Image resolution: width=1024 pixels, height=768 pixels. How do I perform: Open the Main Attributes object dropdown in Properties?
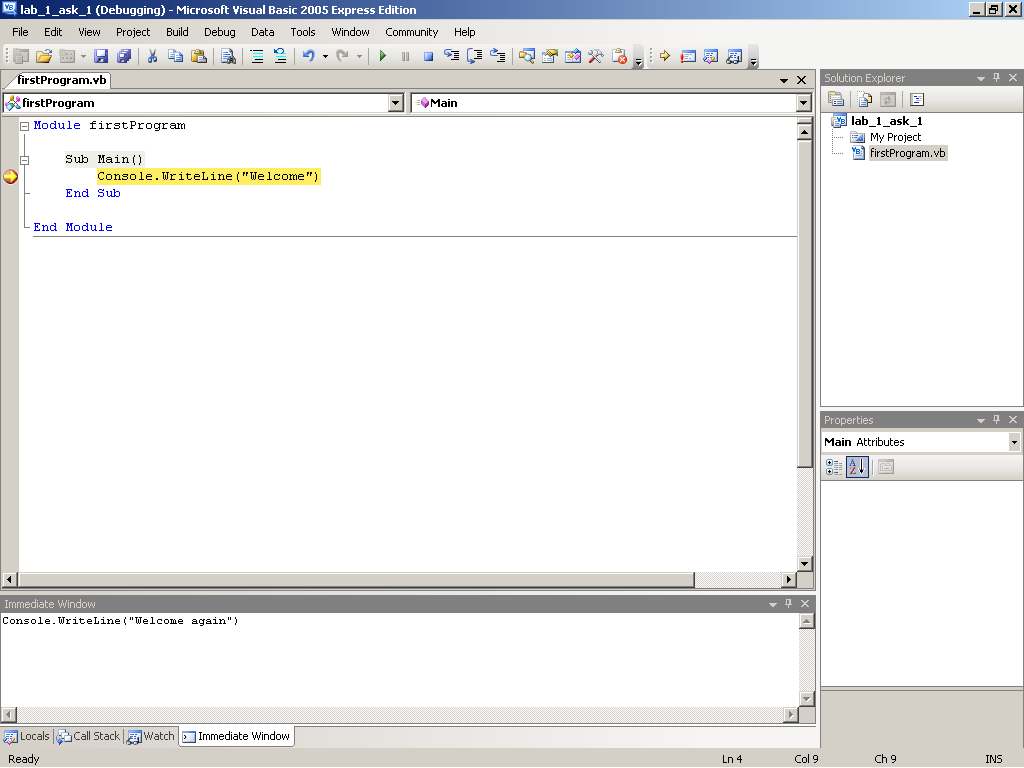(x=1014, y=442)
